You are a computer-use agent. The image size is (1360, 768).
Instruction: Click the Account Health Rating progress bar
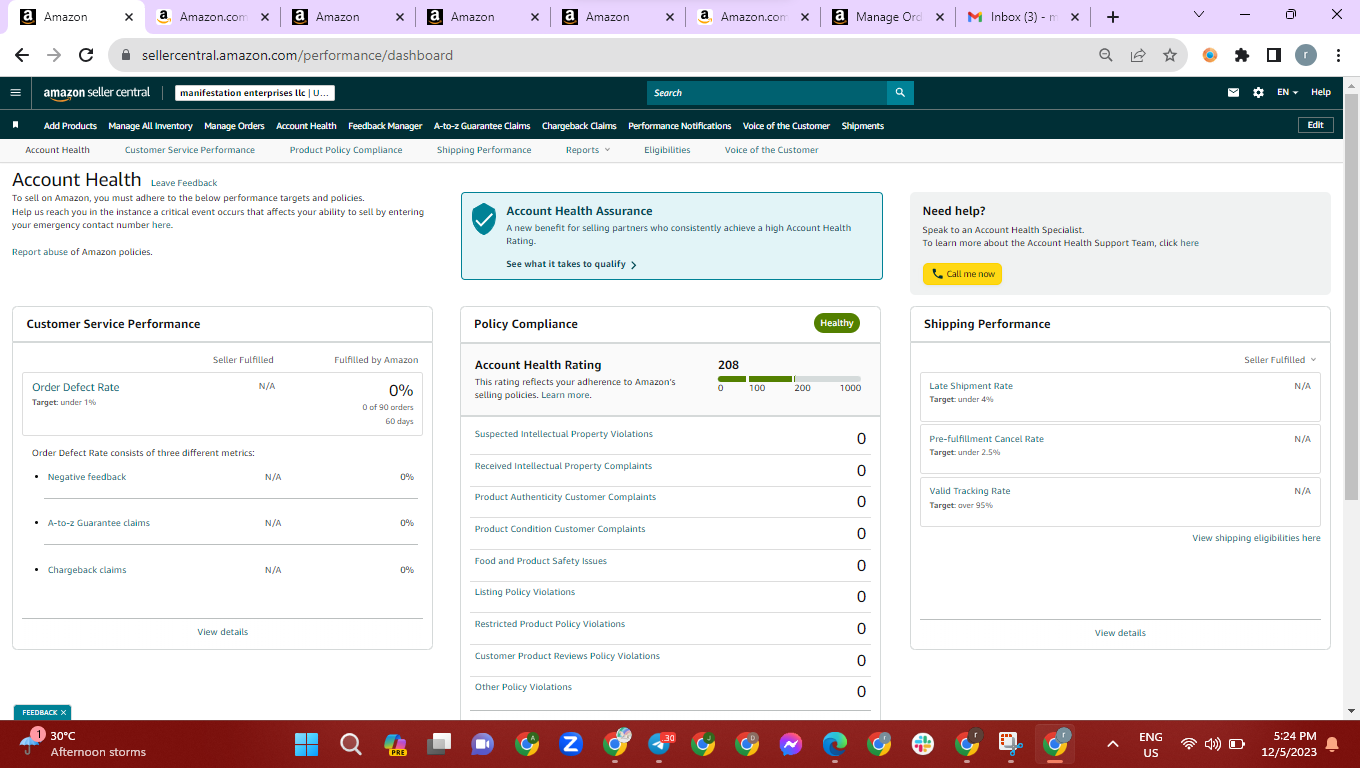coord(789,379)
